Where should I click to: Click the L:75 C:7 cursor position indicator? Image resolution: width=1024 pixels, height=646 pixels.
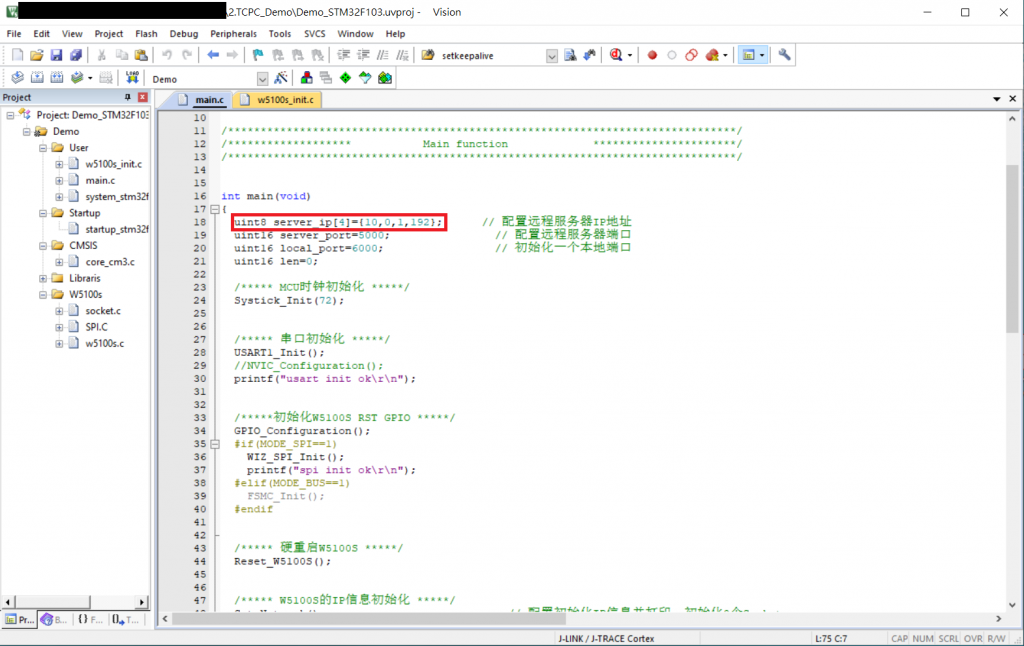pyautogui.click(x=831, y=639)
